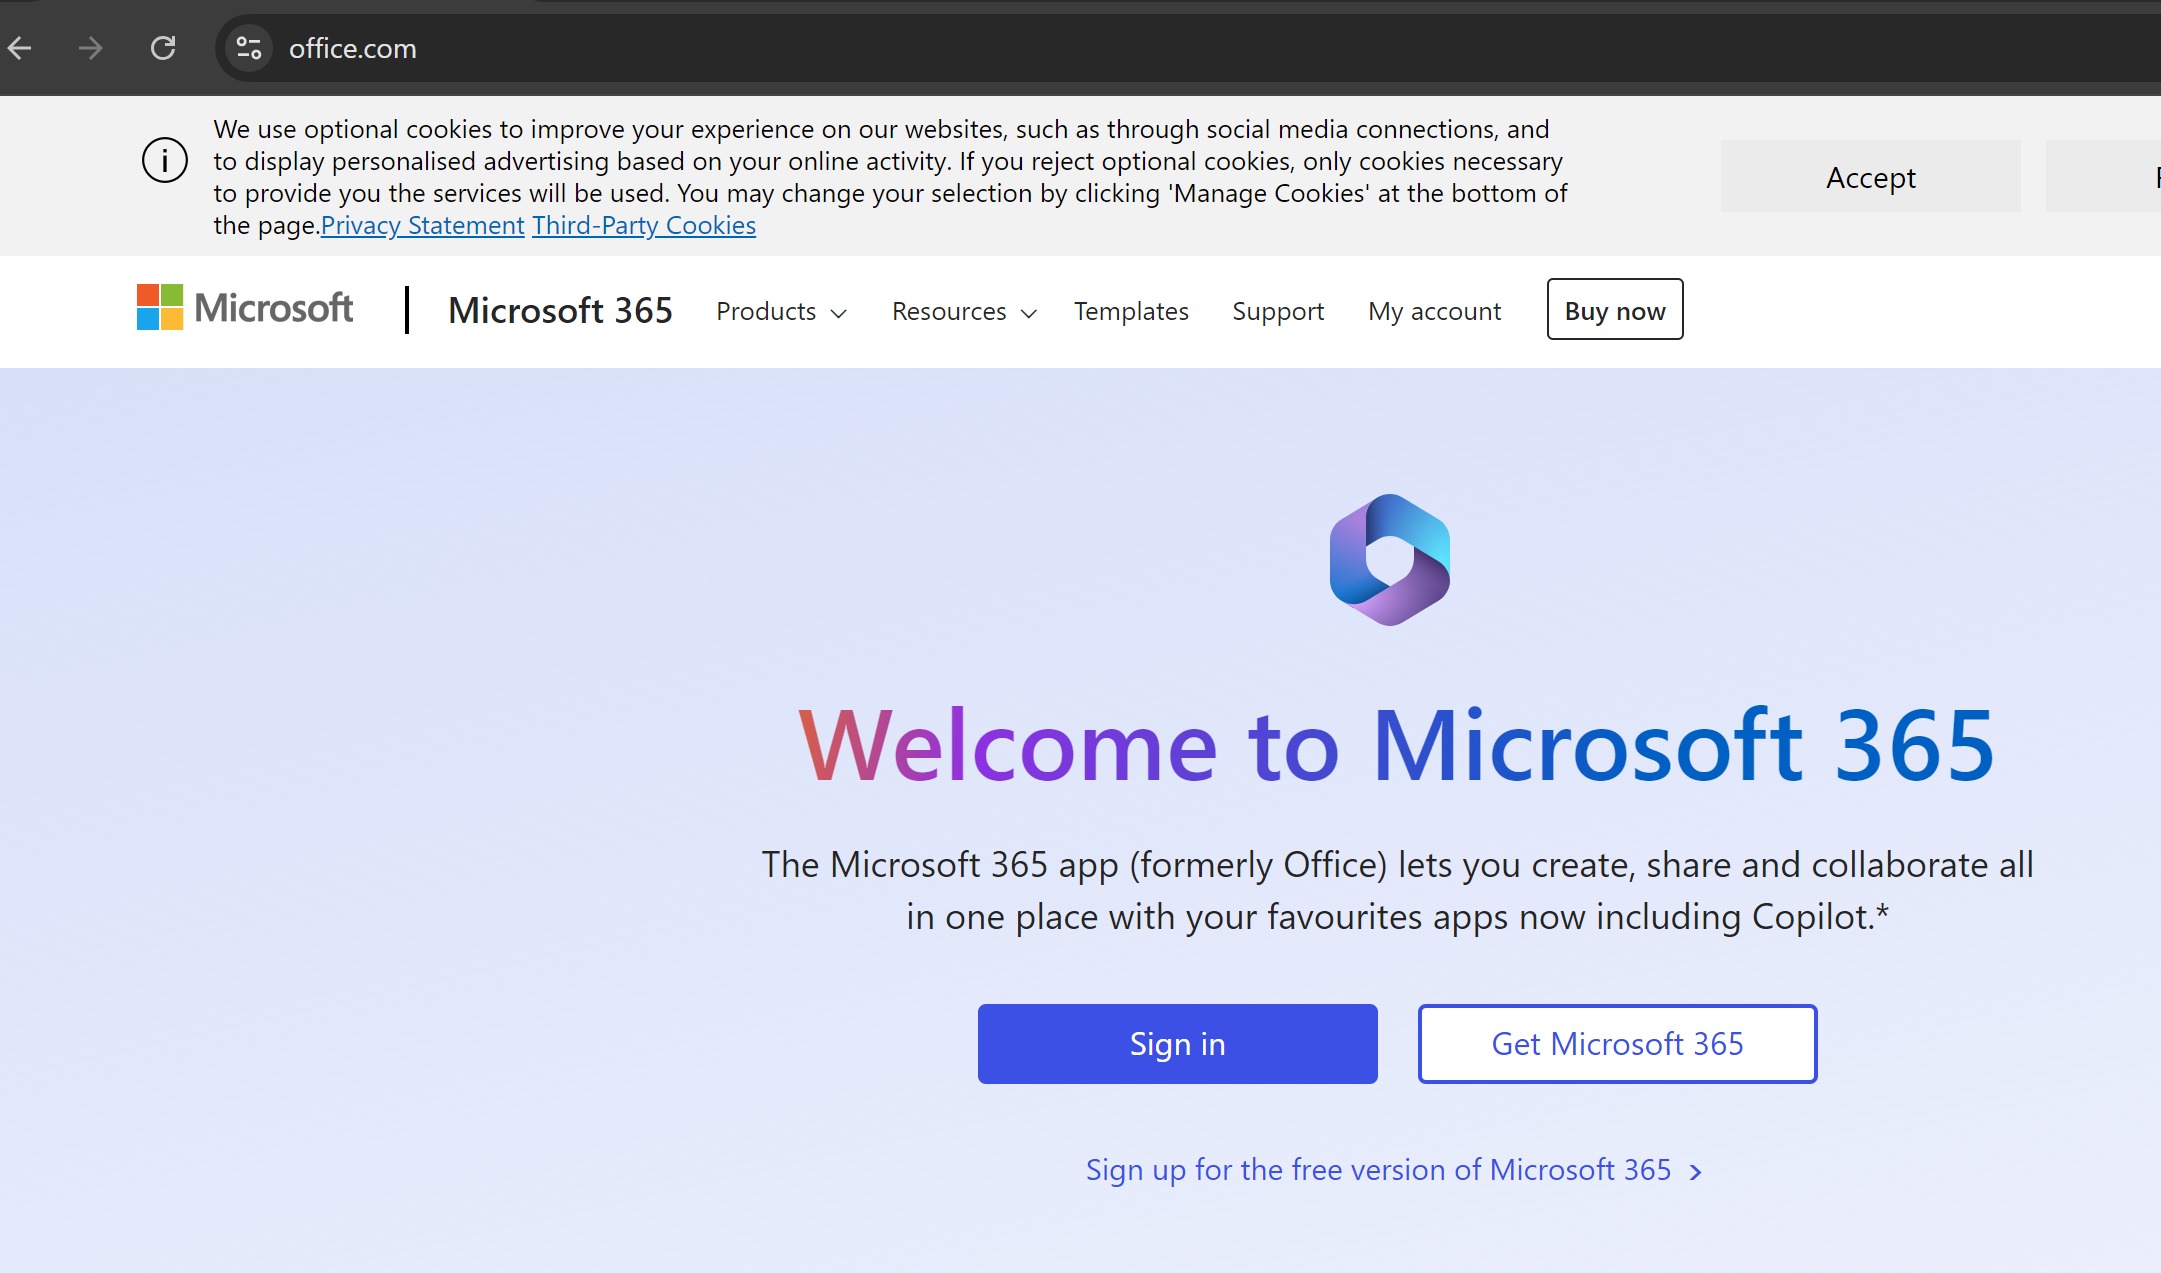Click Get Microsoft 365 button

click(x=1617, y=1044)
